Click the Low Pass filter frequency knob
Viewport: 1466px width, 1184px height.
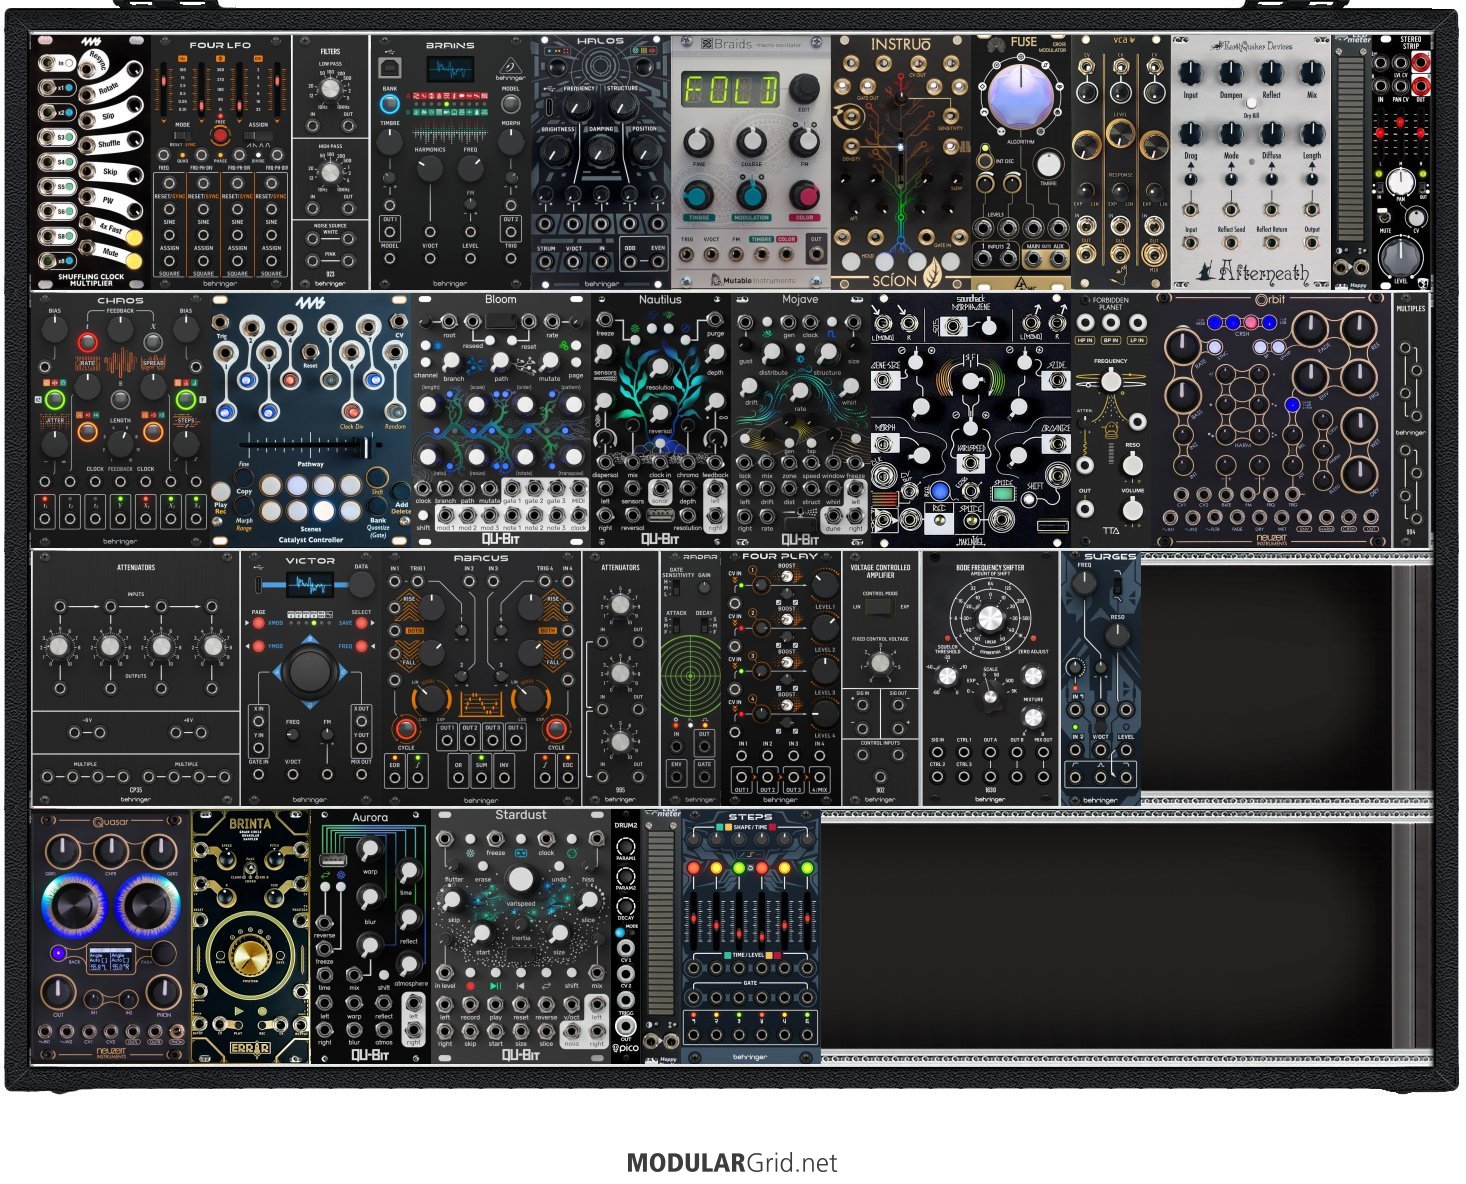330,89
